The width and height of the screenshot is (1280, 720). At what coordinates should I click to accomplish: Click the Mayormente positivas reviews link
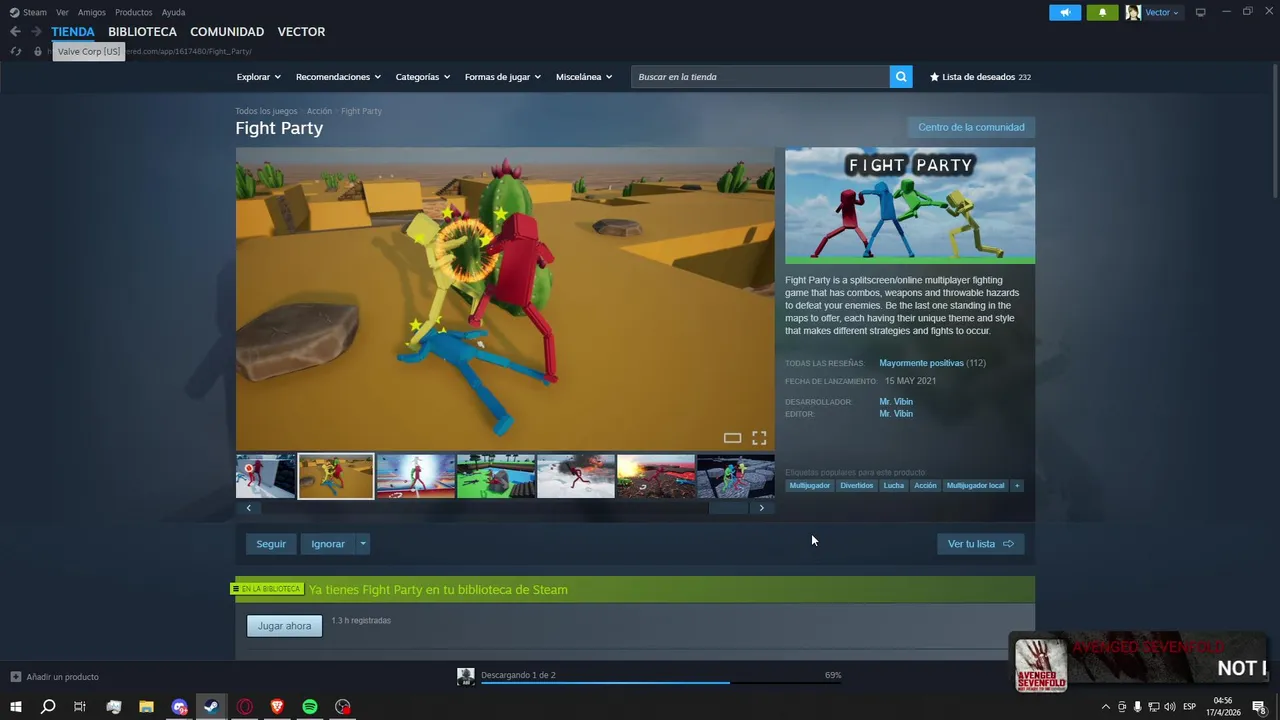(x=921, y=363)
